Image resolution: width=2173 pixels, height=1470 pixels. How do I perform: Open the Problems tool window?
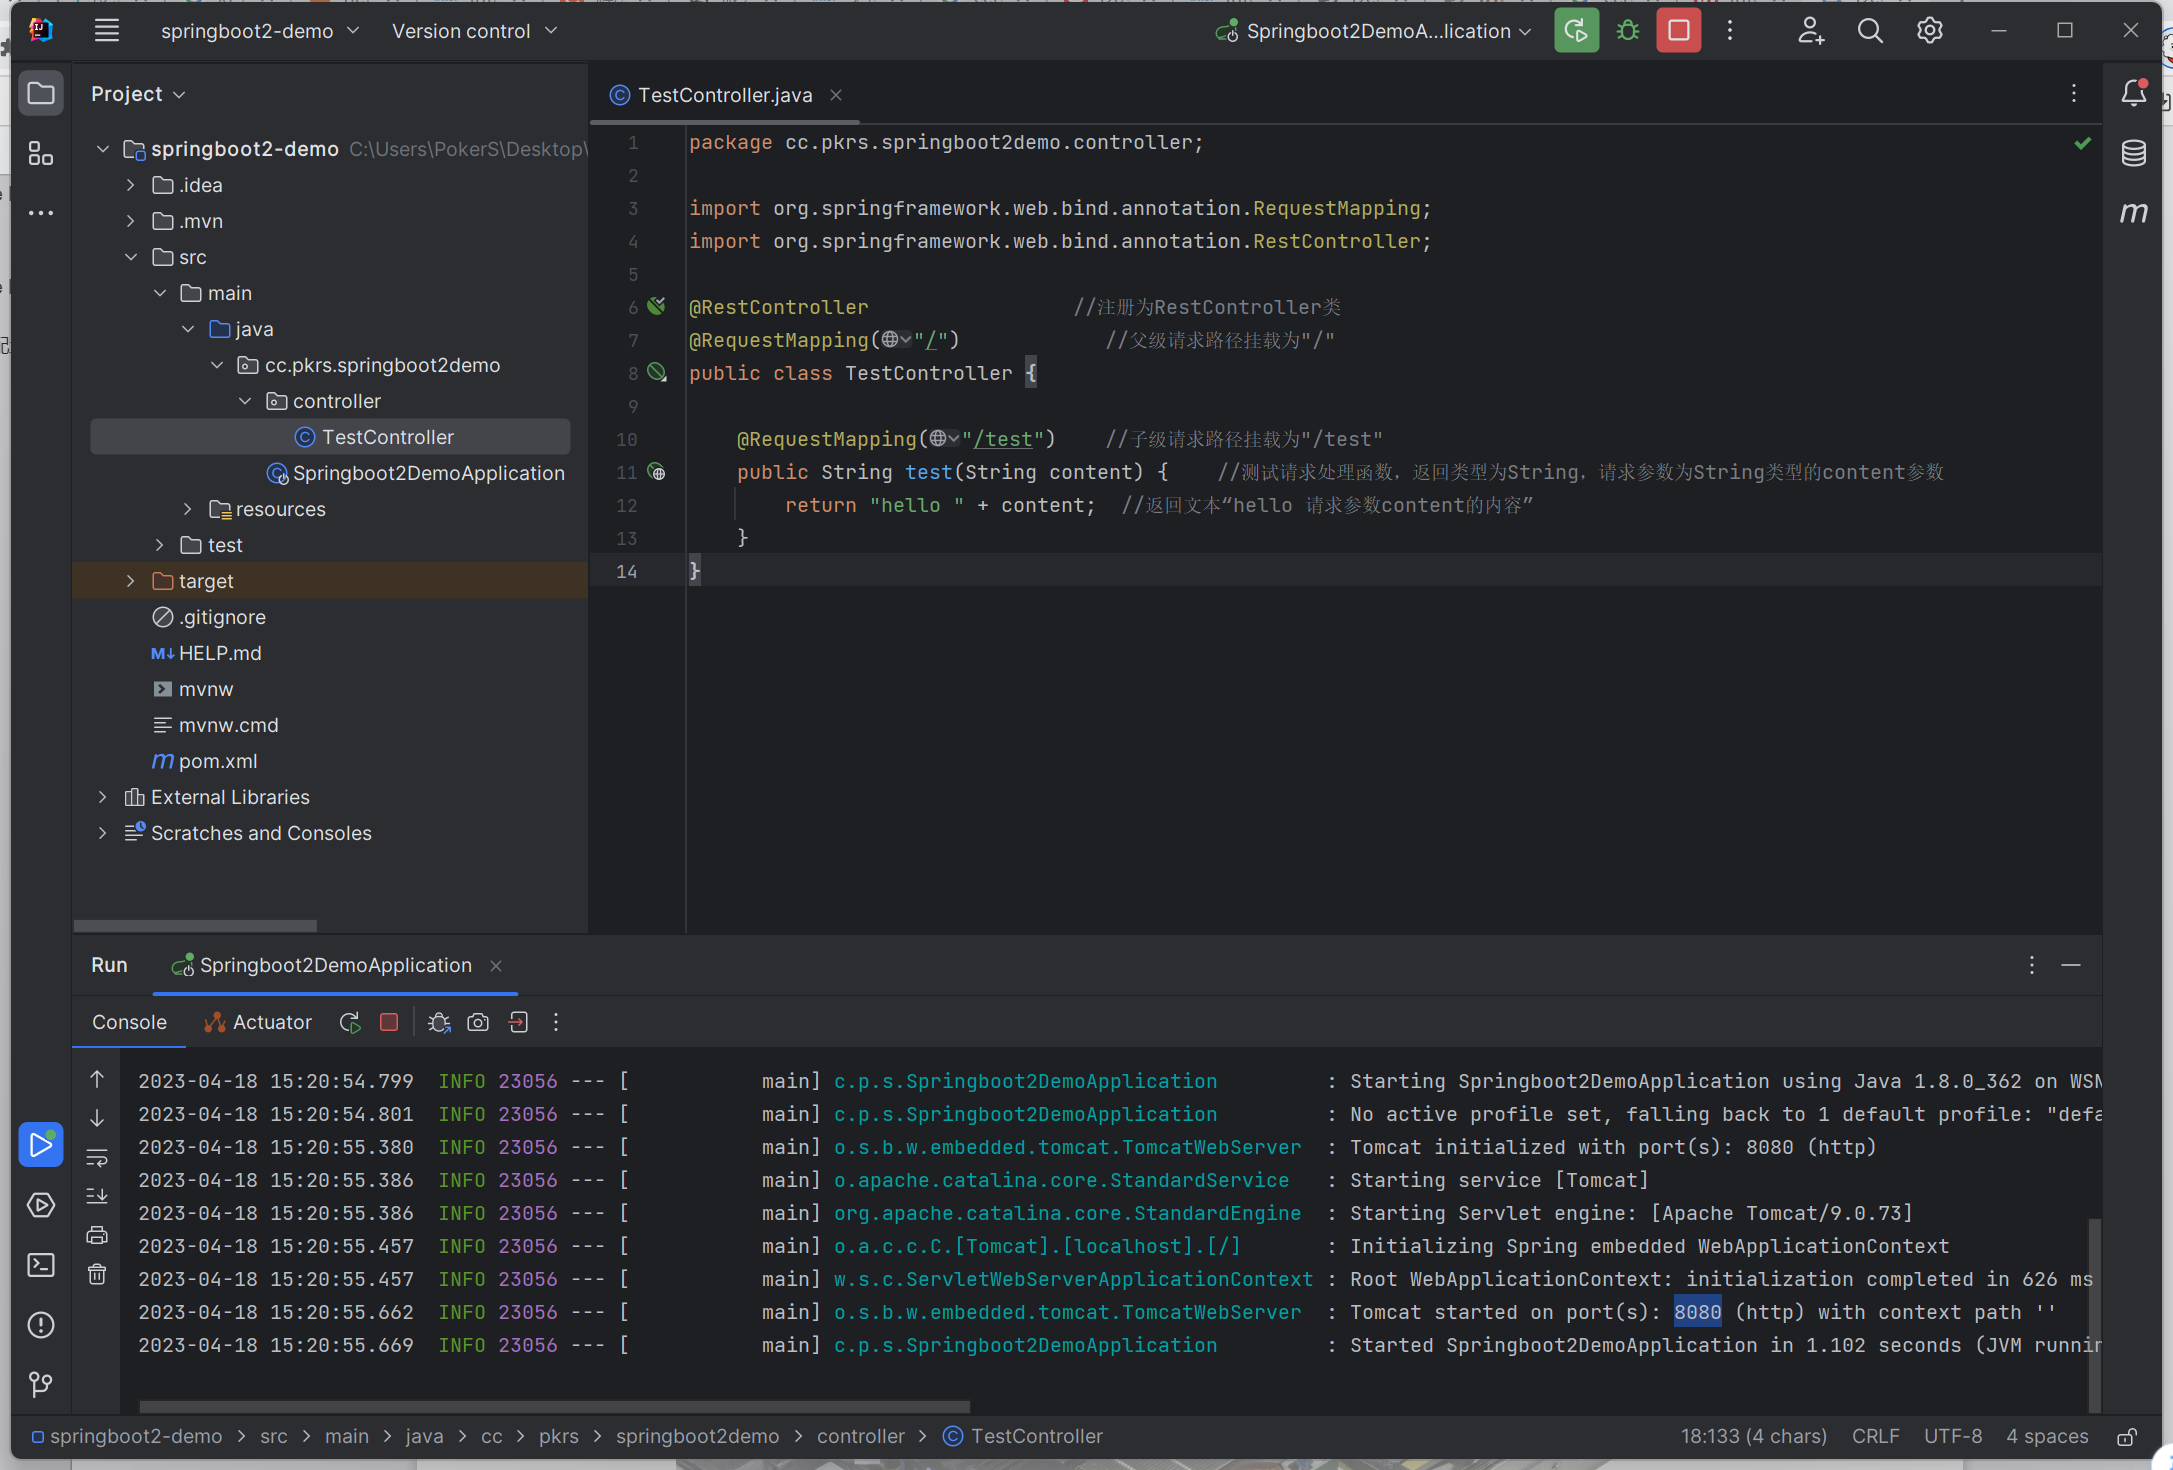point(41,1325)
